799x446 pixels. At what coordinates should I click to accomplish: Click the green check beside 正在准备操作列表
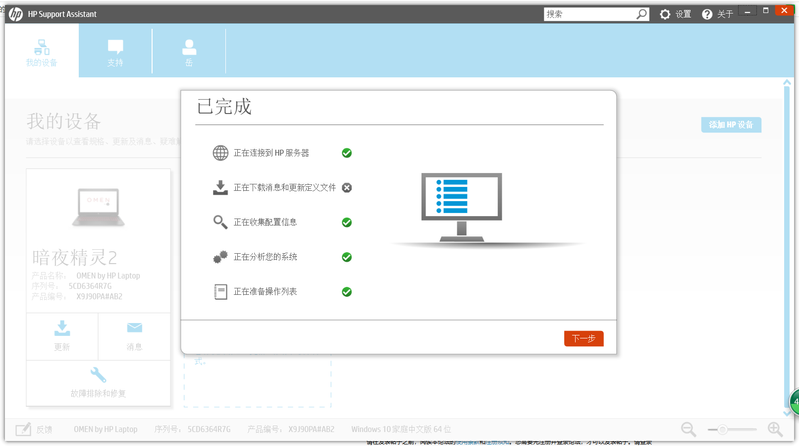coord(347,292)
